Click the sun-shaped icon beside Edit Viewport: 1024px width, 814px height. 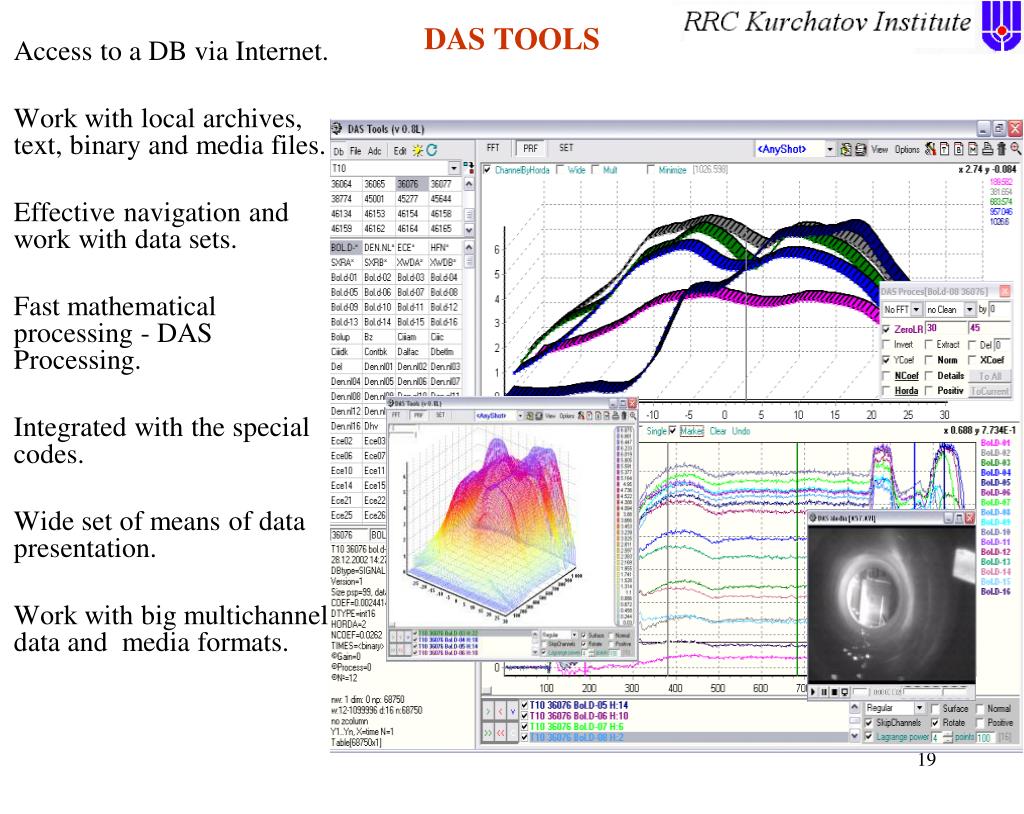[417, 151]
